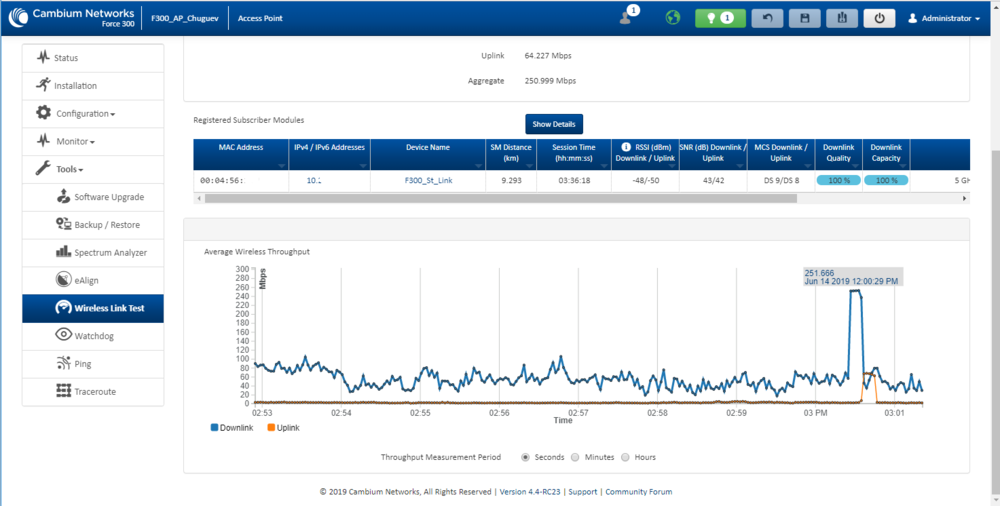Select the Seconds measurement period
The width and height of the screenshot is (1000, 506).
pyautogui.click(x=526, y=457)
